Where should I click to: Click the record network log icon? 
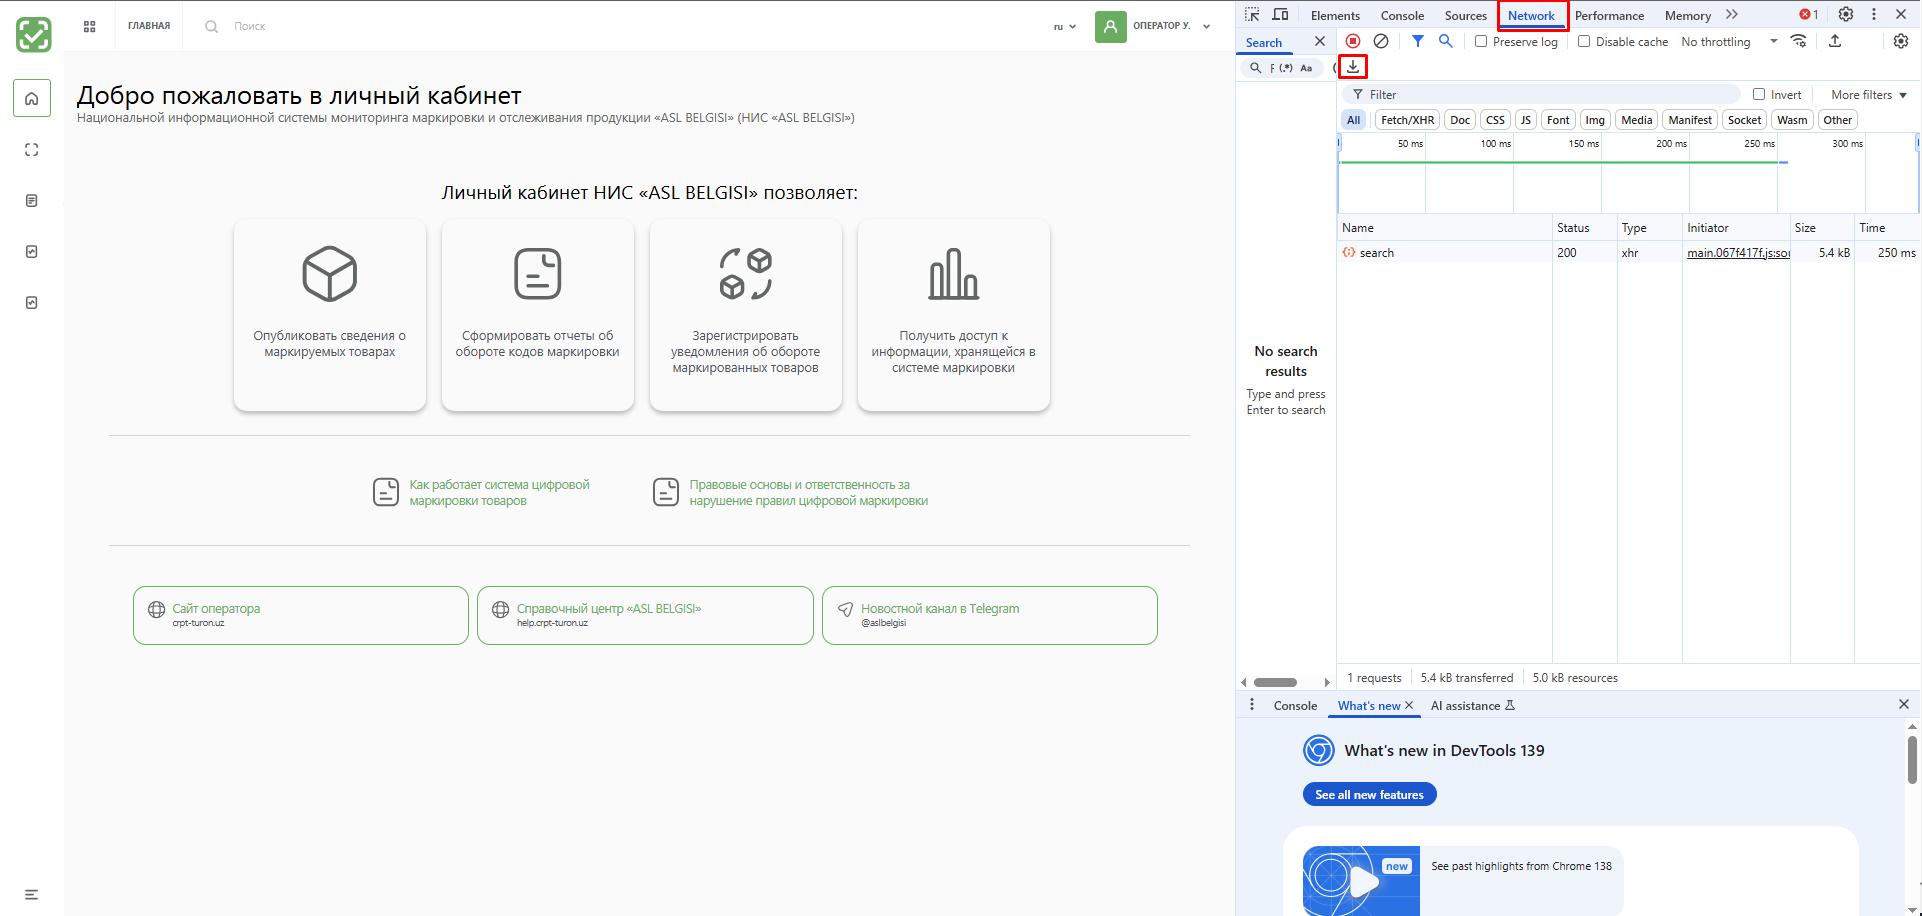click(1353, 41)
